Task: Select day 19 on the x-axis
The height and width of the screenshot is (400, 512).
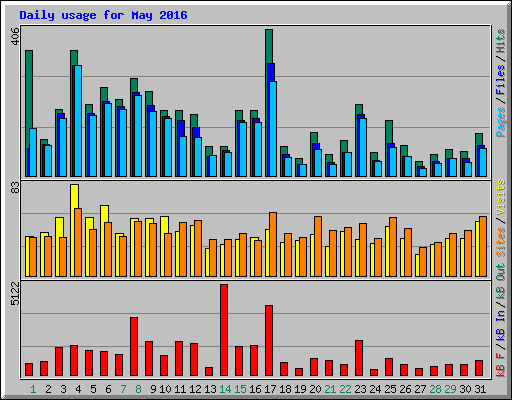Action: click(300, 389)
